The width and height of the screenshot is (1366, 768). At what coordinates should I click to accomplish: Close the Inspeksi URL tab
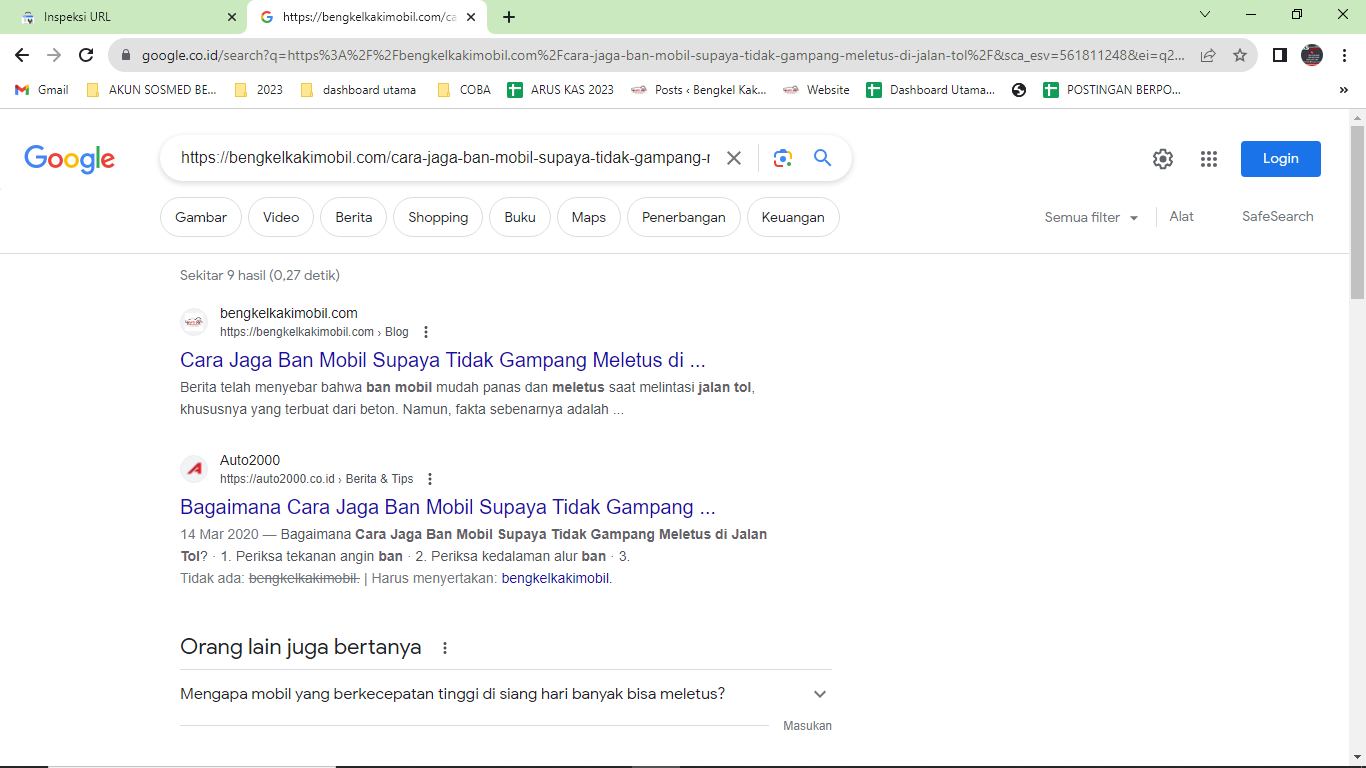[x=232, y=17]
